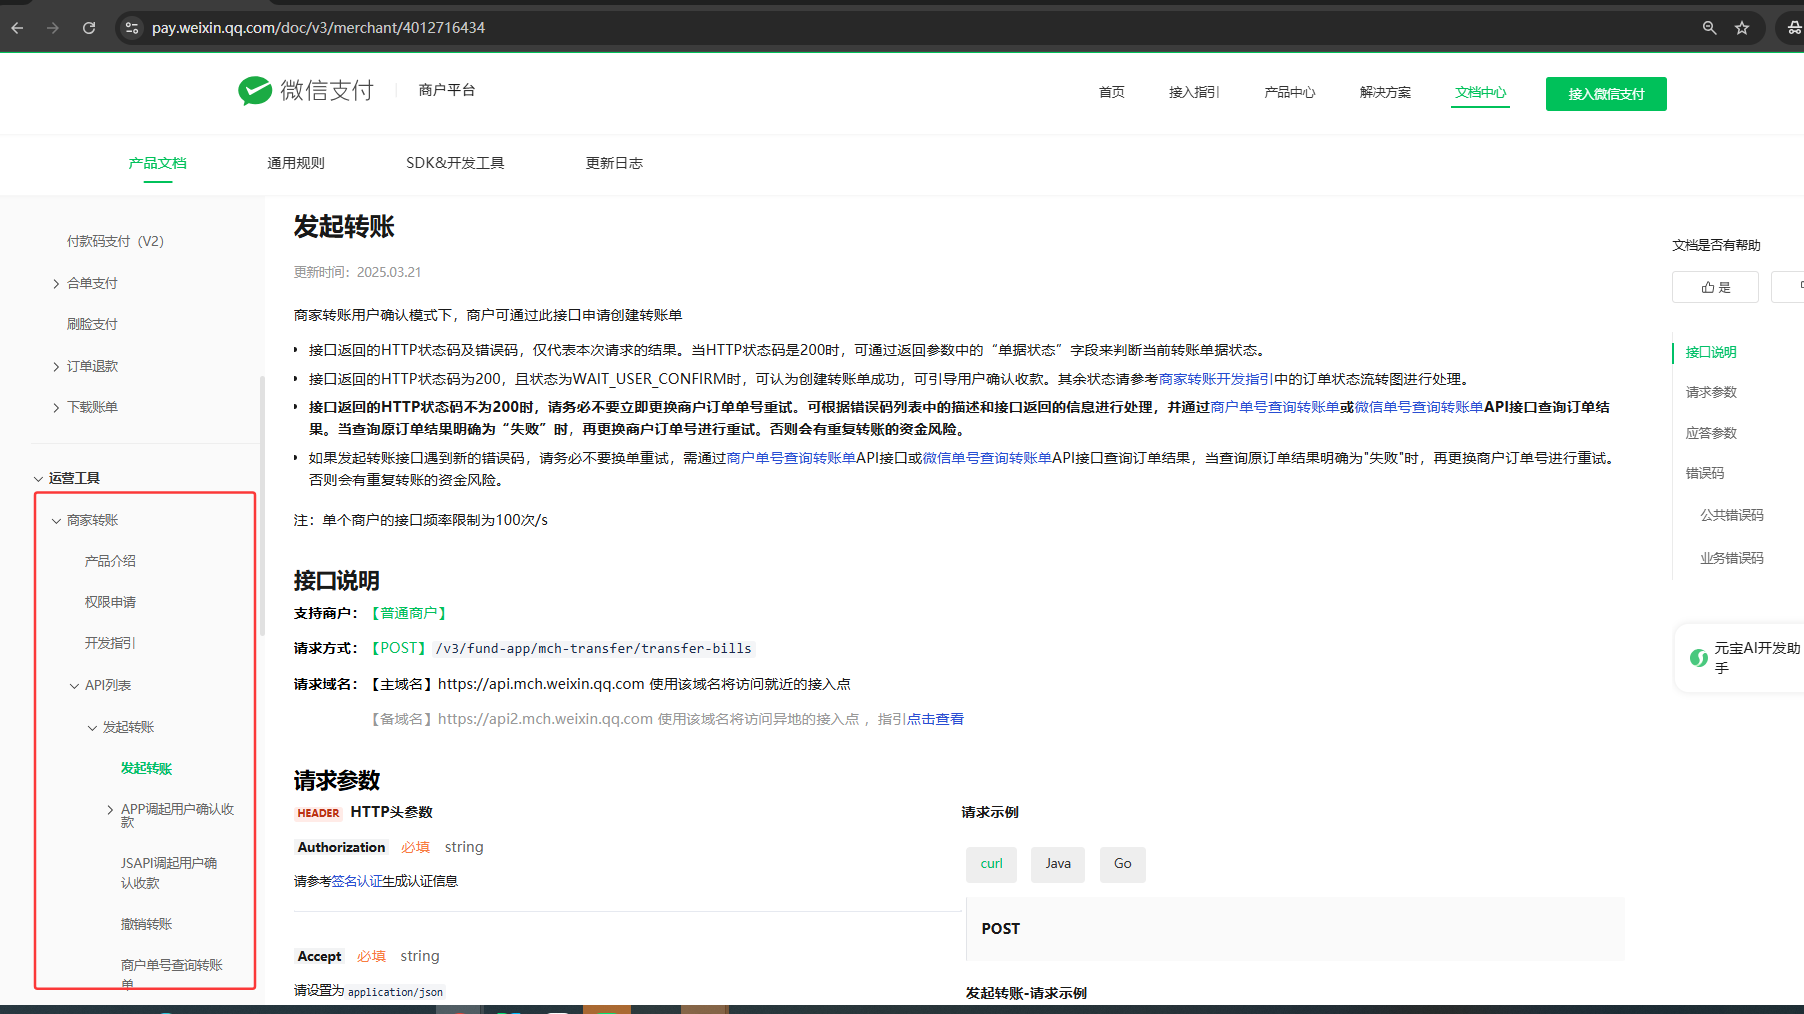Click the application/json code text
The image size is (1804, 1014).
pos(395,992)
